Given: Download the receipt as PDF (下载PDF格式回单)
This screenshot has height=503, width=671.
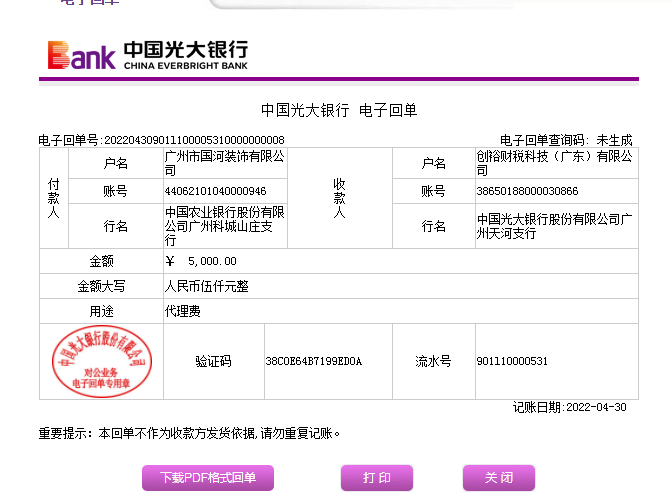Looking at the screenshot, I should pos(208,477).
